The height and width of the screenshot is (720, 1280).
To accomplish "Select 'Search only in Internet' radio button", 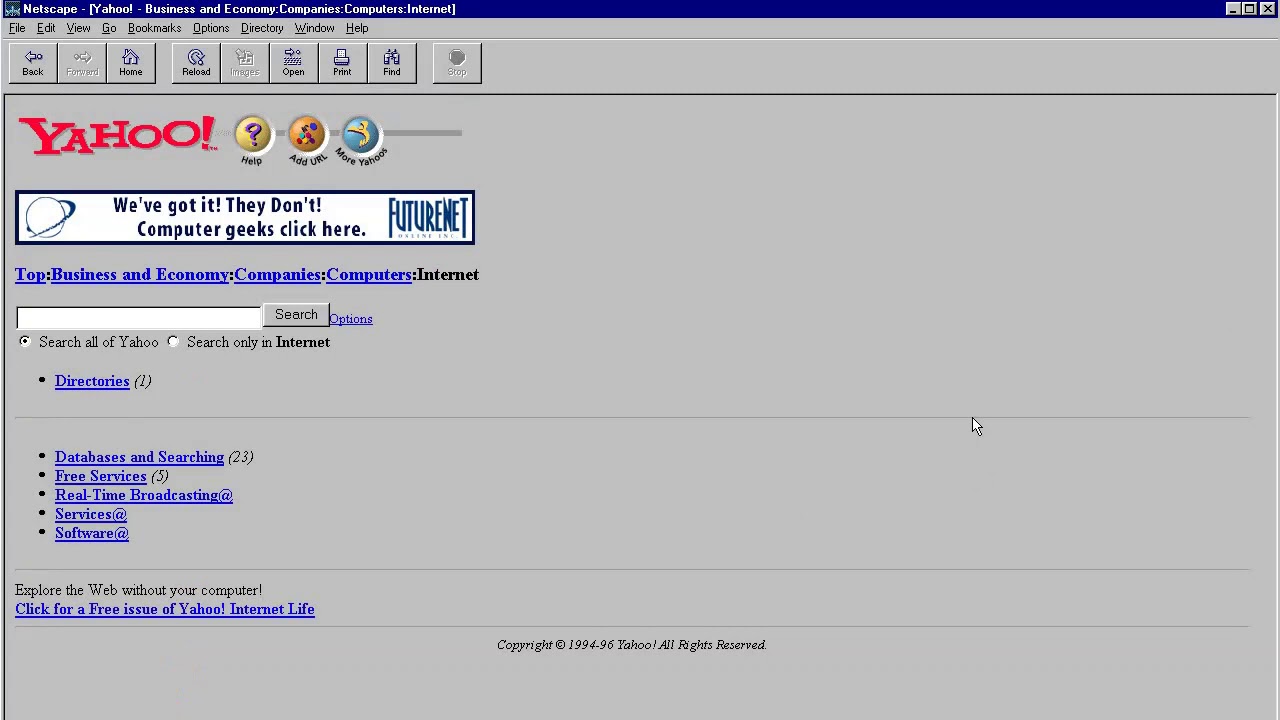I will (x=173, y=342).
